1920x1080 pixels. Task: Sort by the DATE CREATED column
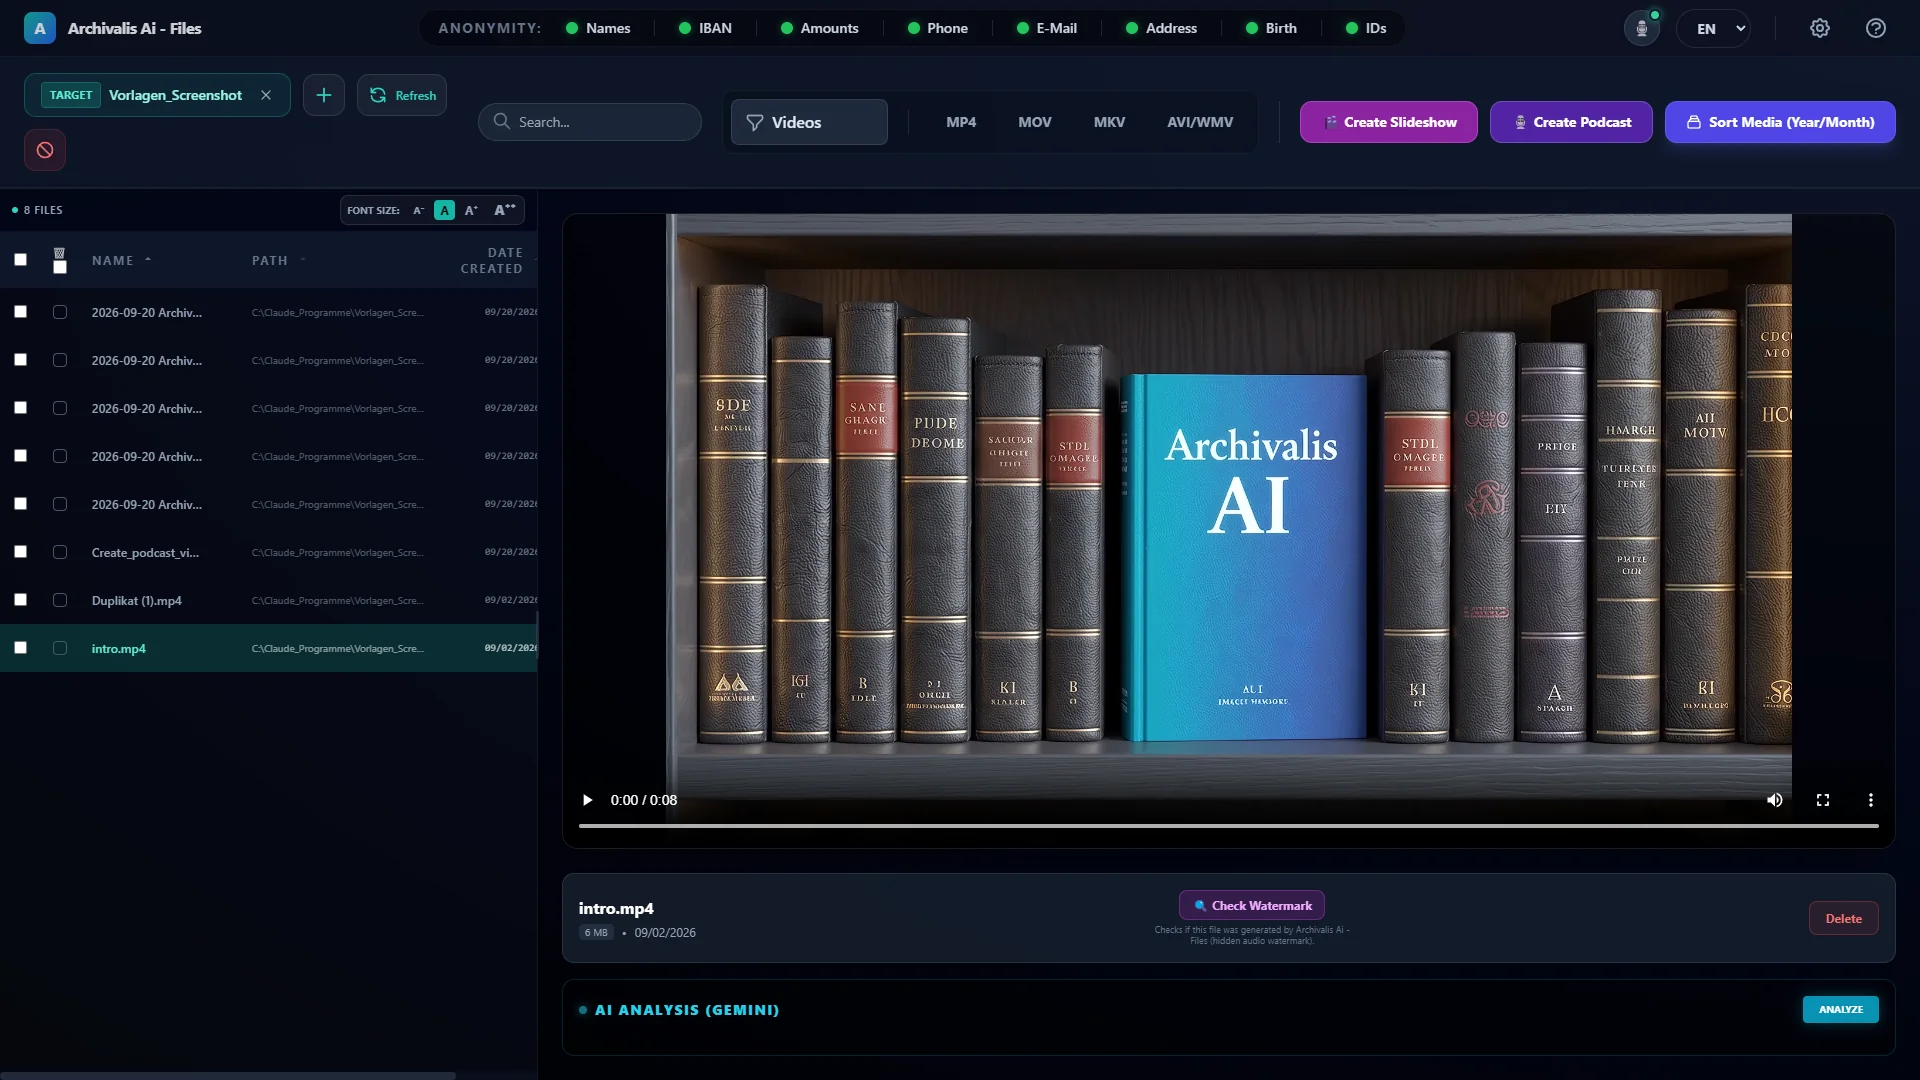tap(492, 260)
